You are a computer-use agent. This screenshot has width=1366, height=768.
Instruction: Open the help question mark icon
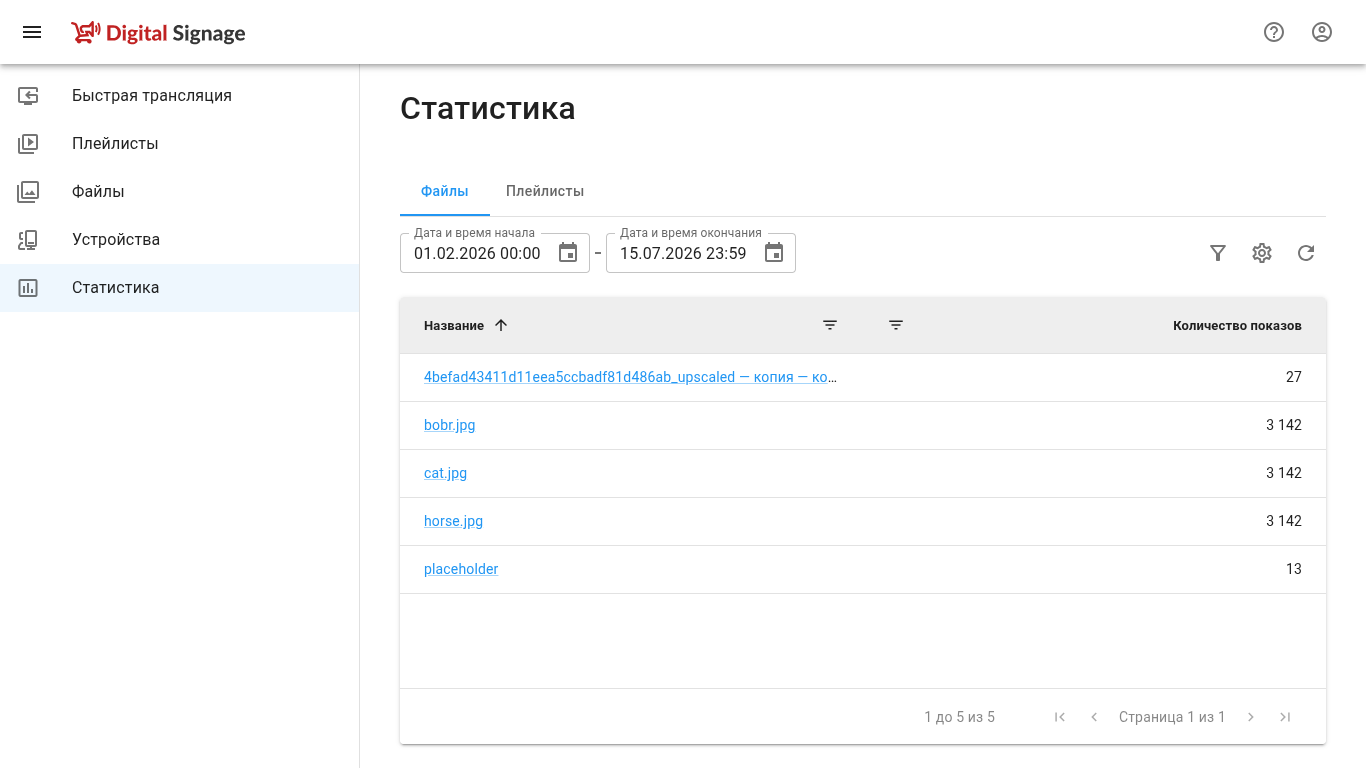pyautogui.click(x=1274, y=32)
